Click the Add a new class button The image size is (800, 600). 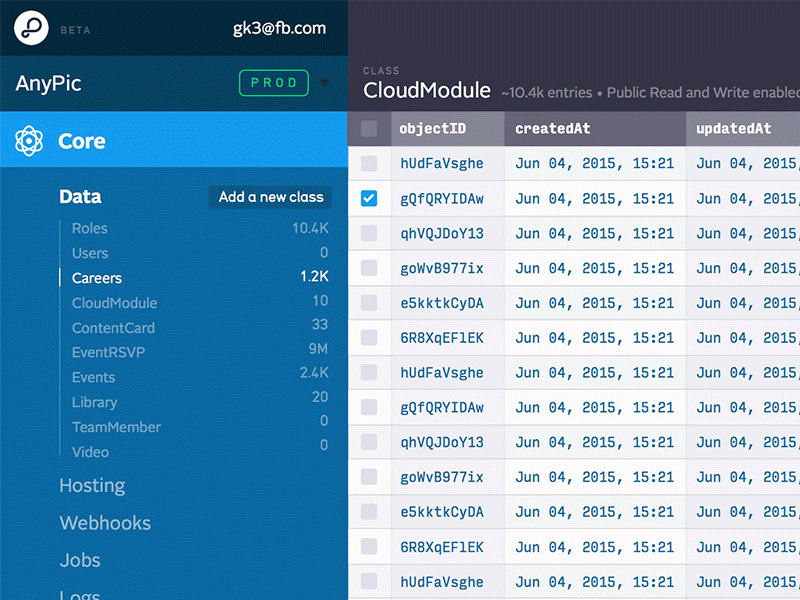coord(270,197)
